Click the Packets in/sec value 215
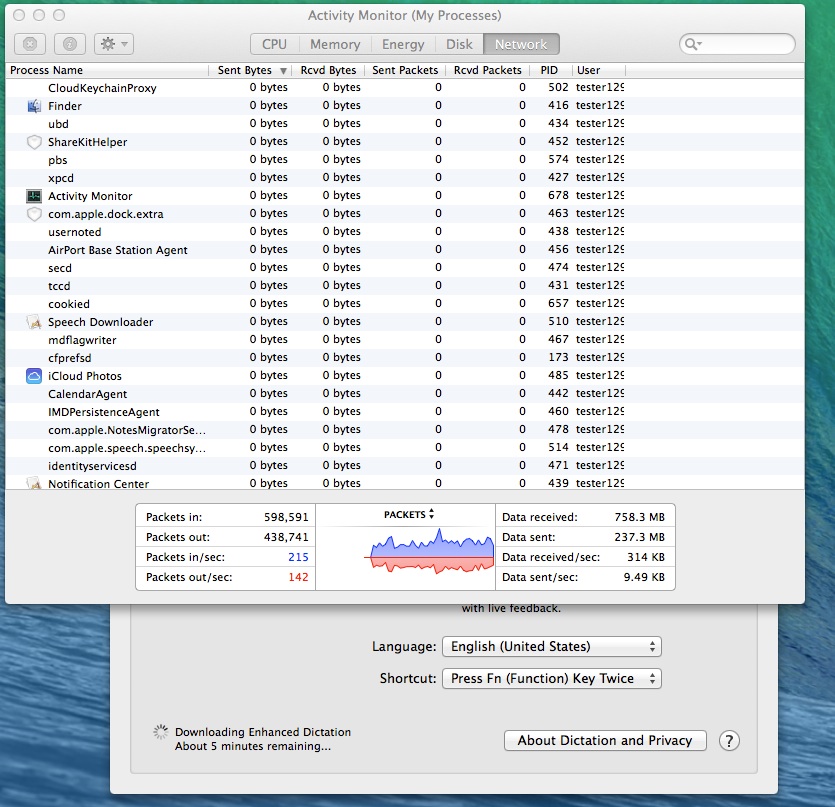This screenshot has width=835, height=807. [x=298, y=557]
